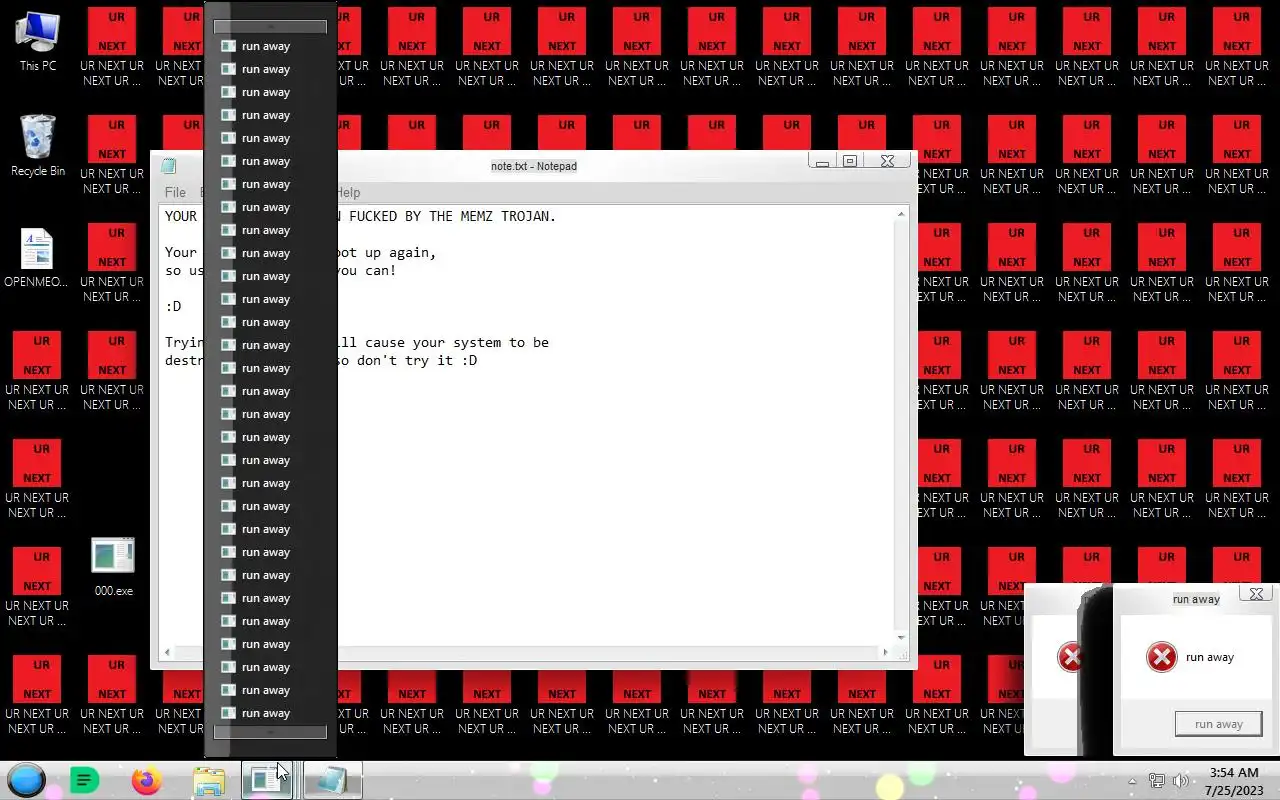Close the run away error dialog
The width and height of the screenshot is (1280, 800).
click(x=1257, y=594)
